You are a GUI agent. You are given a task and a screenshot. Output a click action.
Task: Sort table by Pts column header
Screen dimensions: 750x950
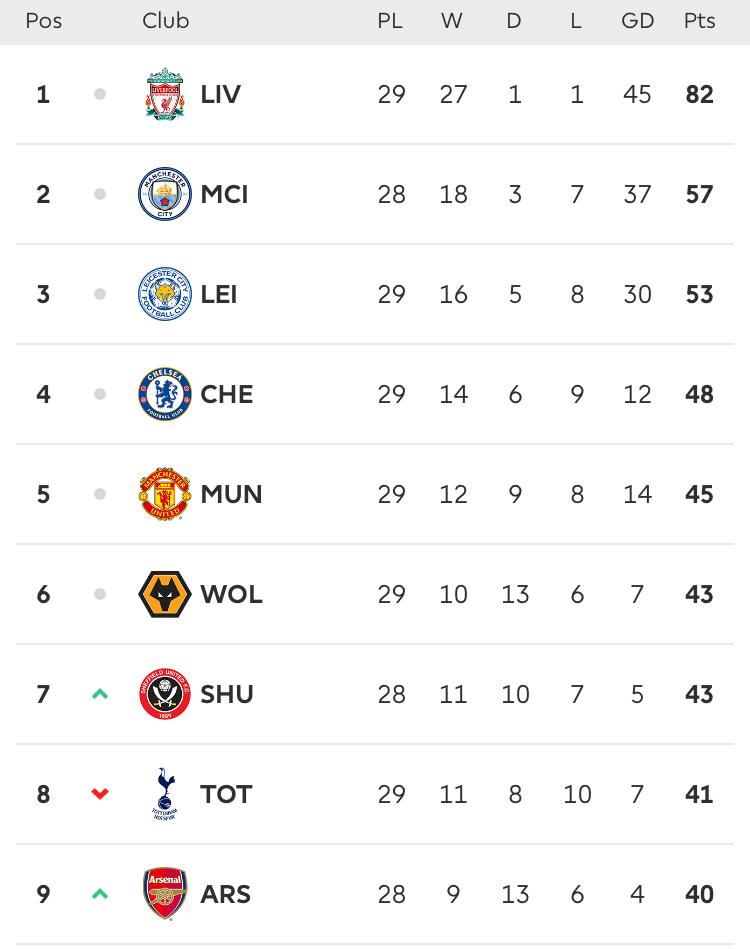pos(699,21)
